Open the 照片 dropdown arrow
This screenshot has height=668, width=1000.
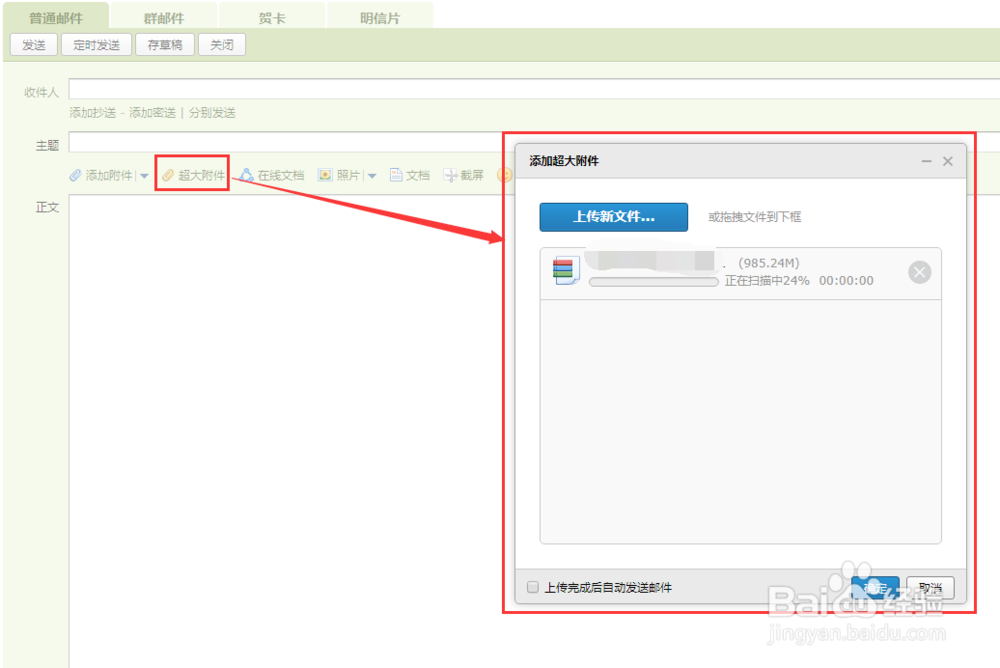pyautogui.click(x=371, y=174)
